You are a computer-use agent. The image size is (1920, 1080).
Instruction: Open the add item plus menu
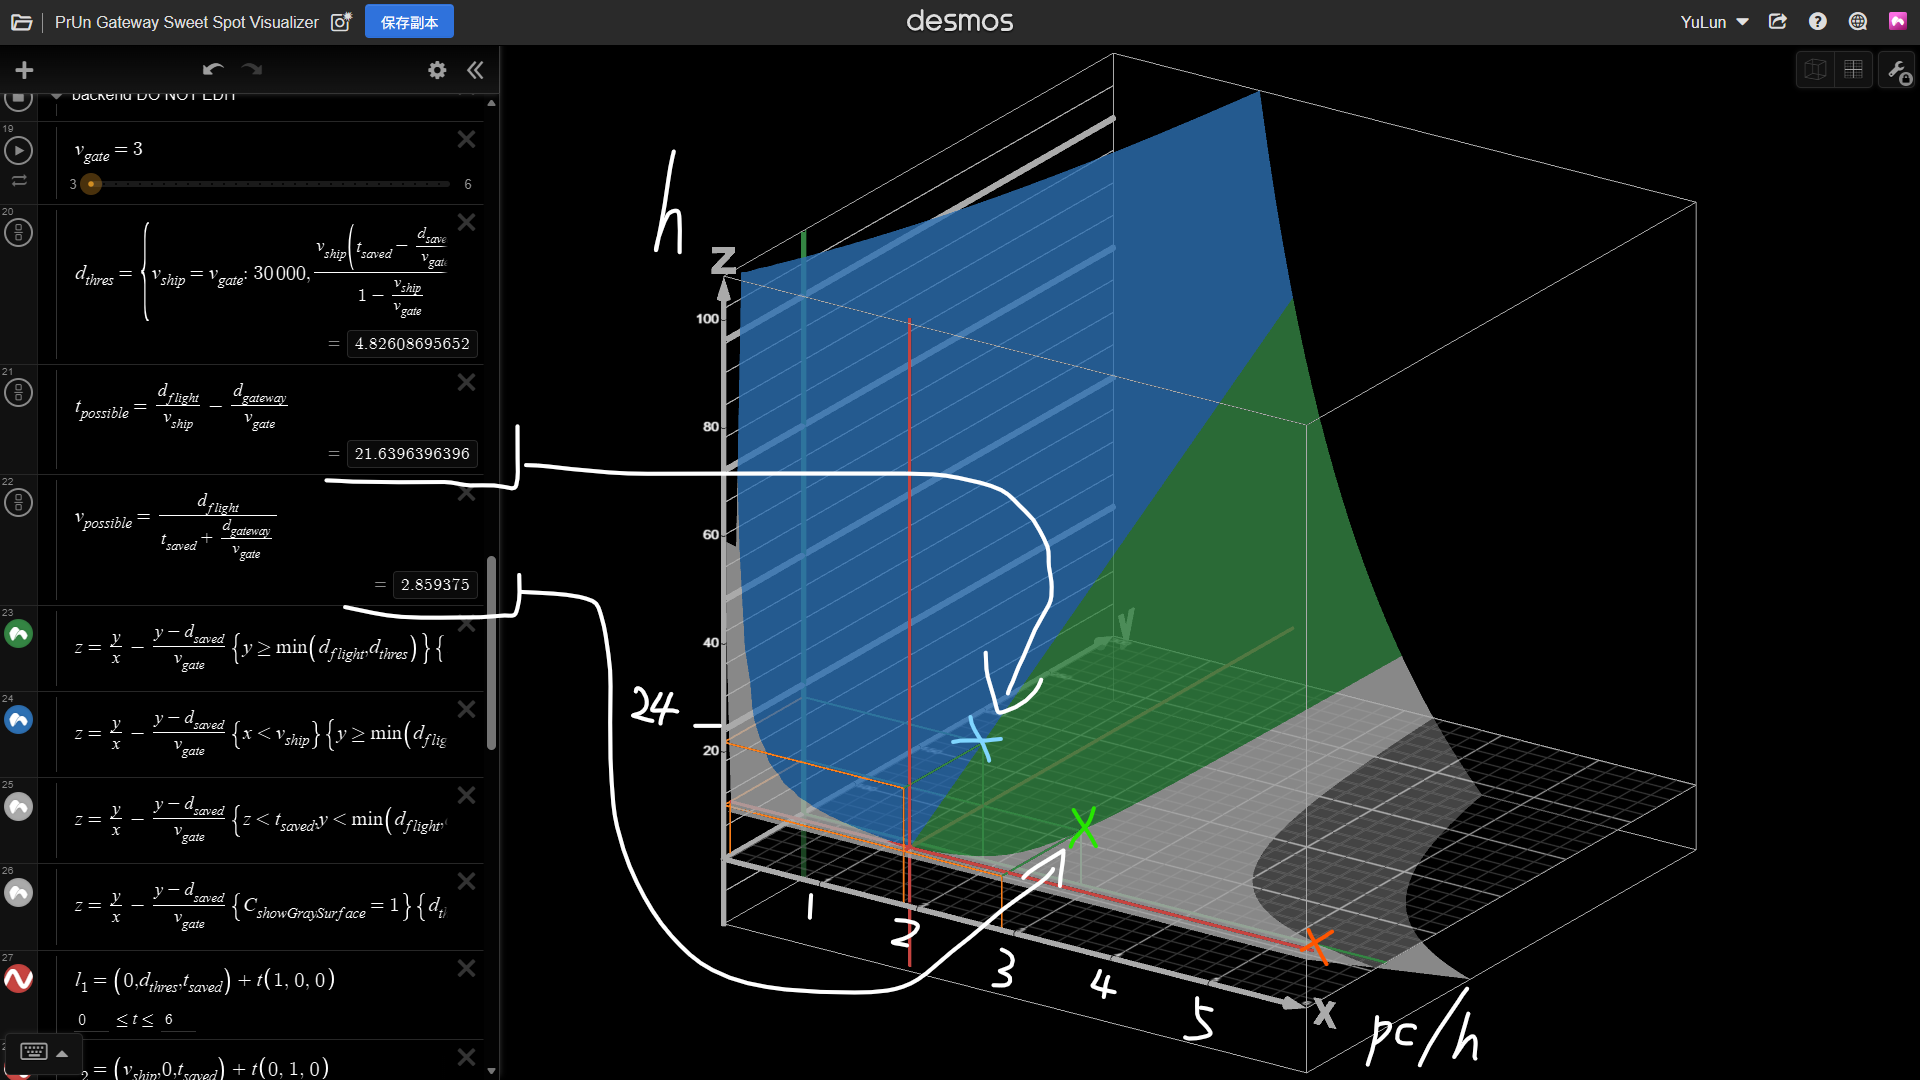[25, 70]
